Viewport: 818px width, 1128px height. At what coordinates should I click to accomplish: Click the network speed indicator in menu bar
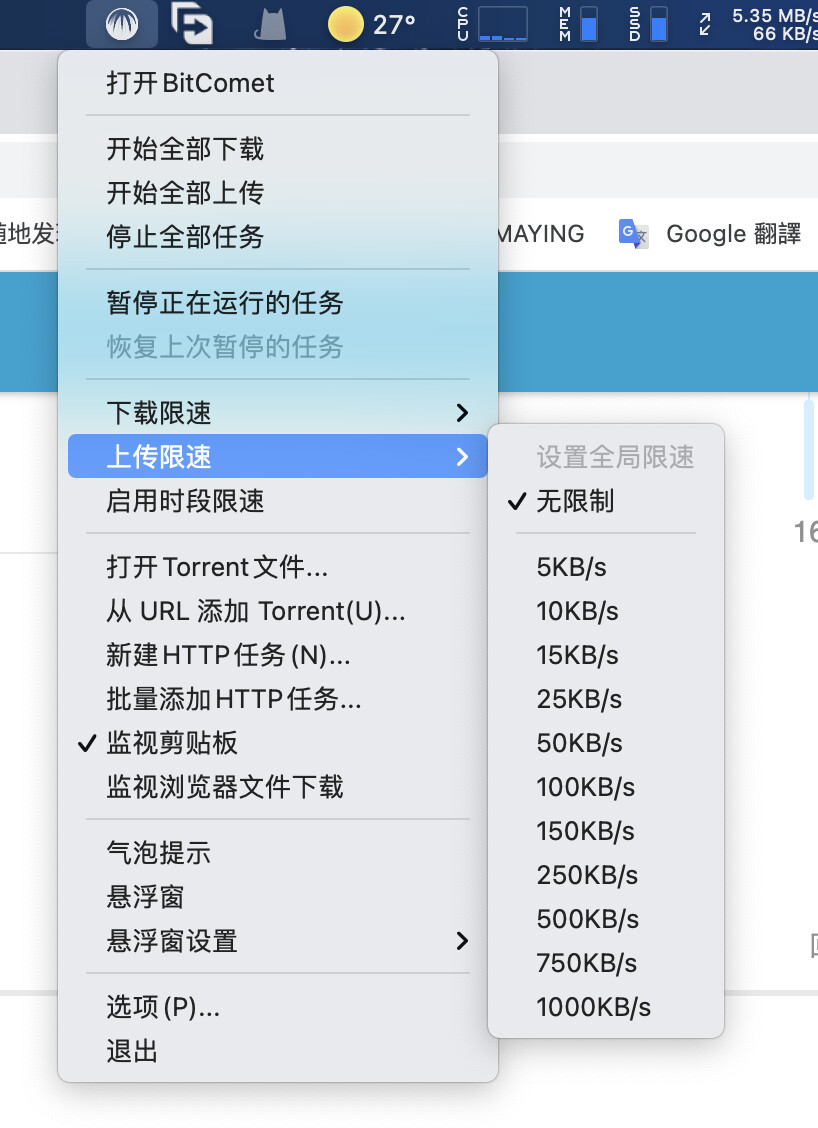[758, 24]
